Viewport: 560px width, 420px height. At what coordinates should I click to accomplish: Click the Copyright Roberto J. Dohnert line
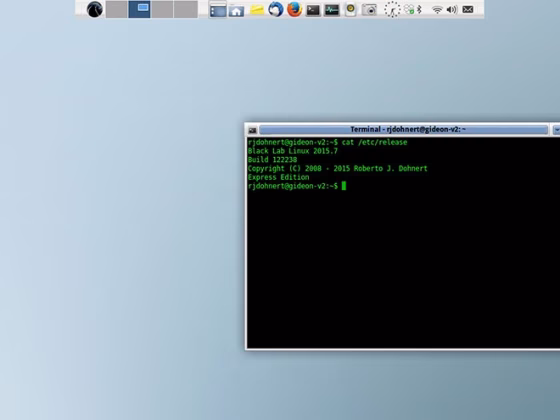click(338, 168)
